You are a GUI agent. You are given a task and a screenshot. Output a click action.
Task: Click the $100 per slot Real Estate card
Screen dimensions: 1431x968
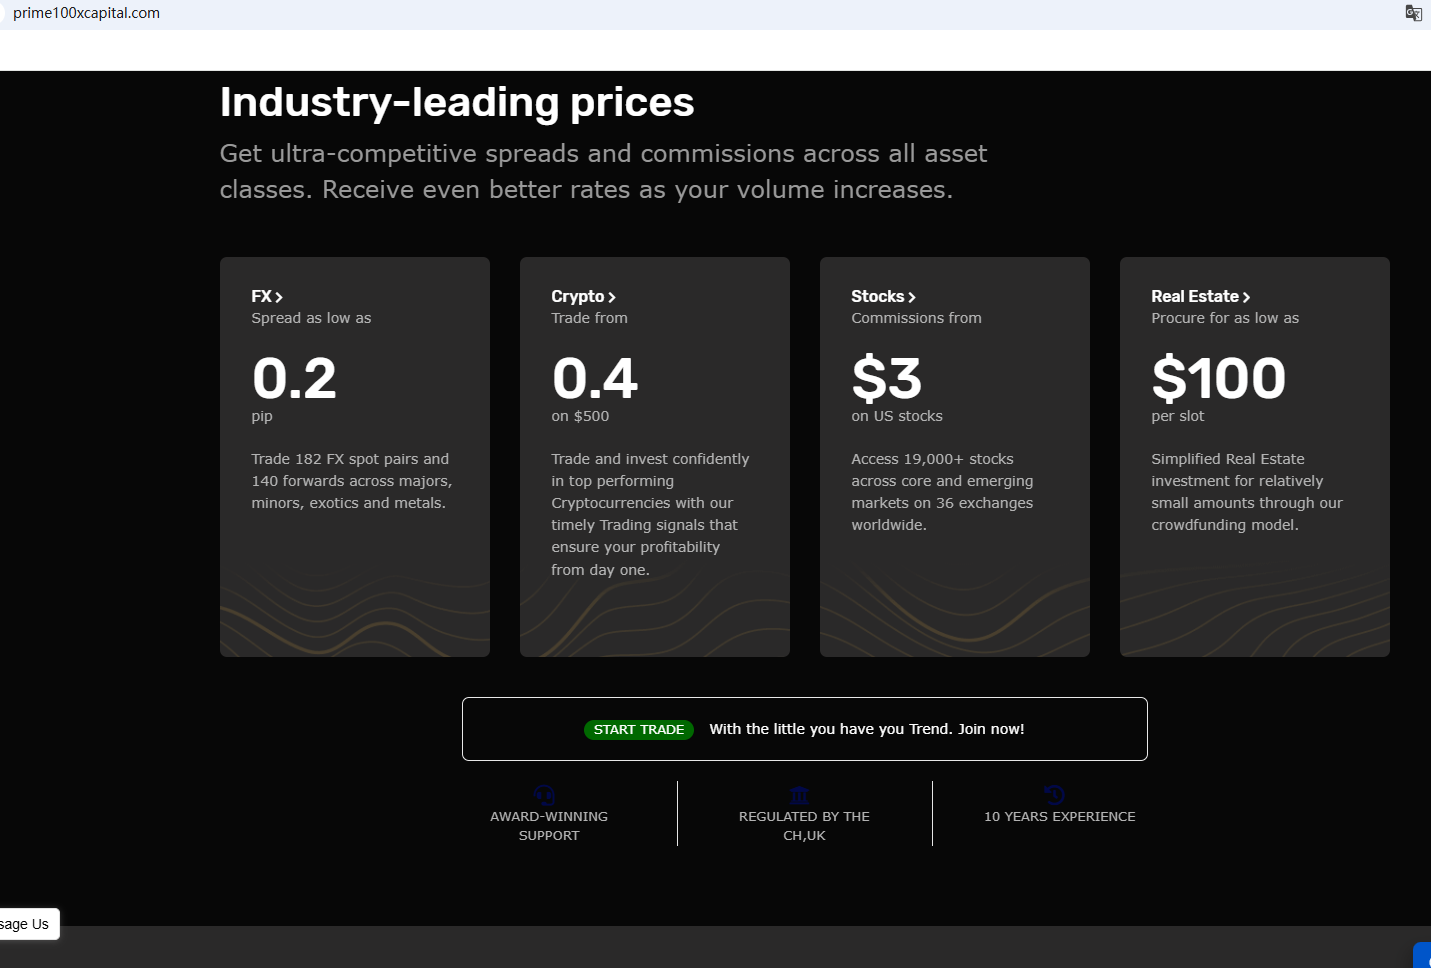[1254, 456]
